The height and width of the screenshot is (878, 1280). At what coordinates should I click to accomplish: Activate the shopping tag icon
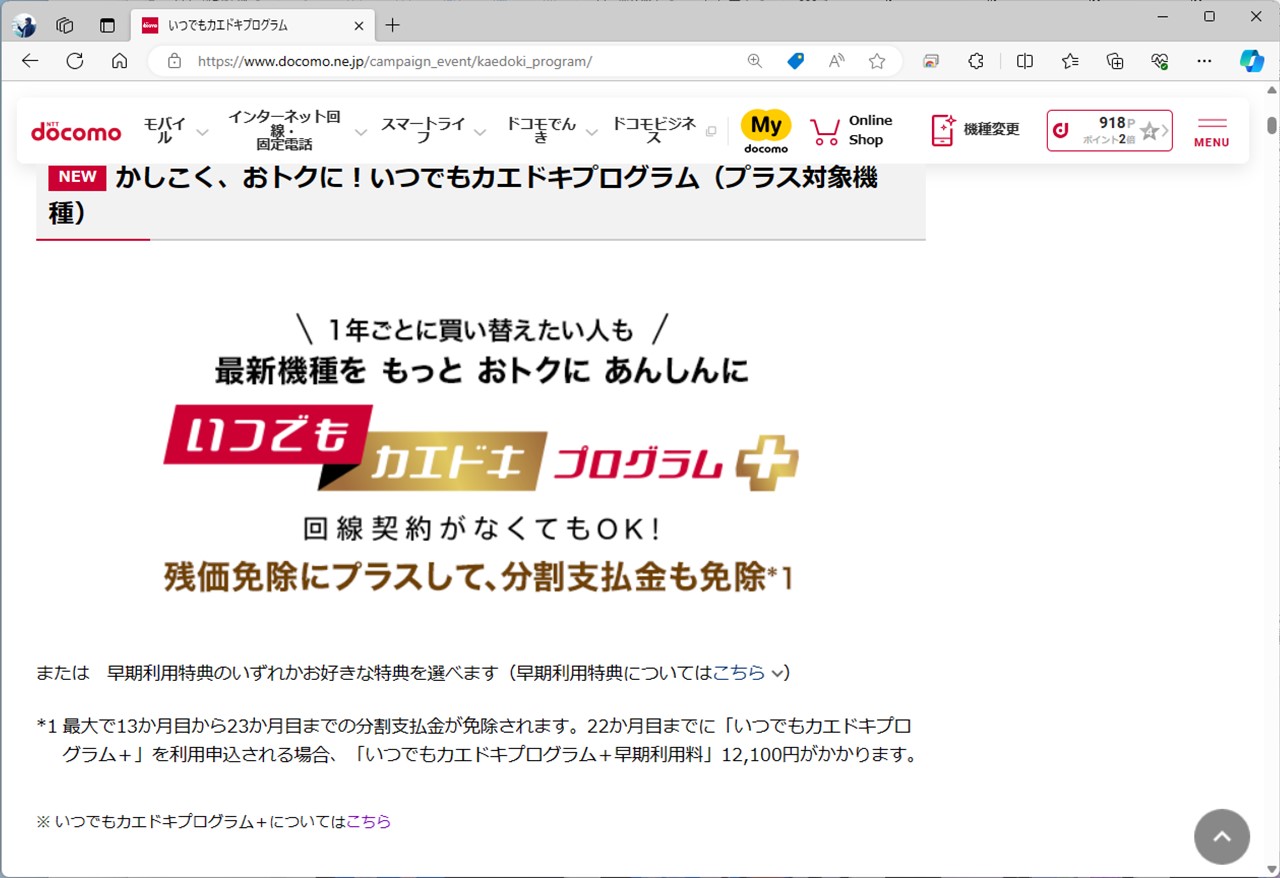[x=795, y=61]
